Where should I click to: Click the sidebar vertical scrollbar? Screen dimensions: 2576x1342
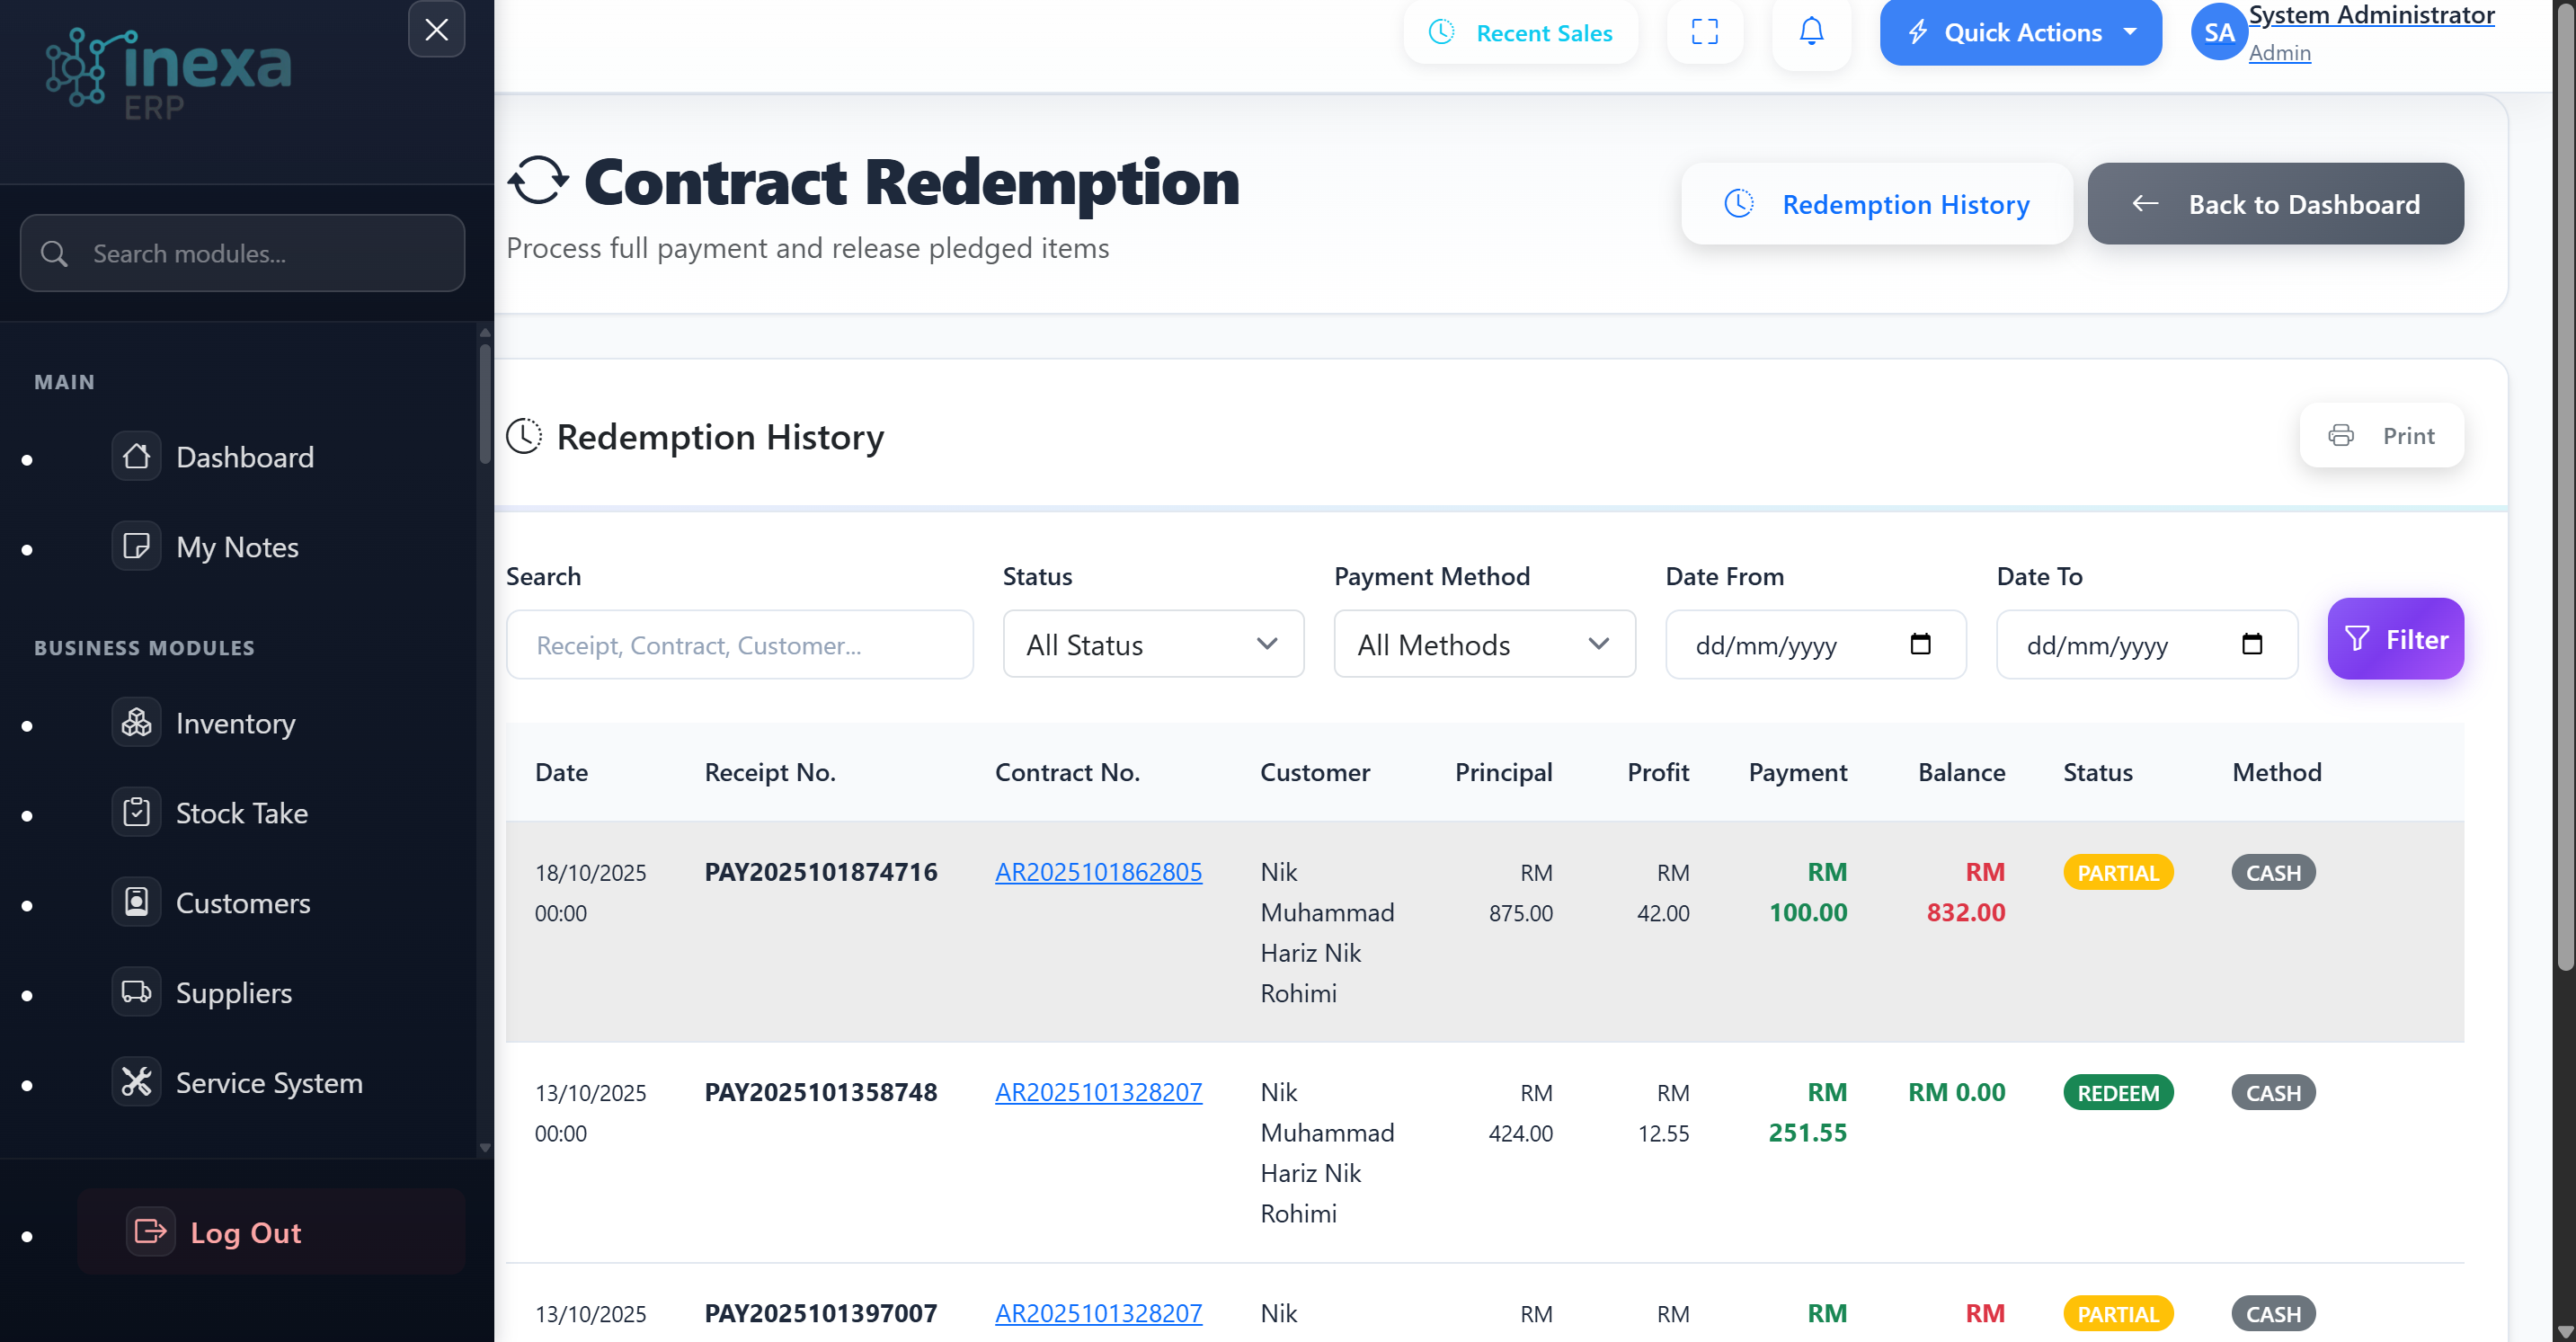point(485,404)
